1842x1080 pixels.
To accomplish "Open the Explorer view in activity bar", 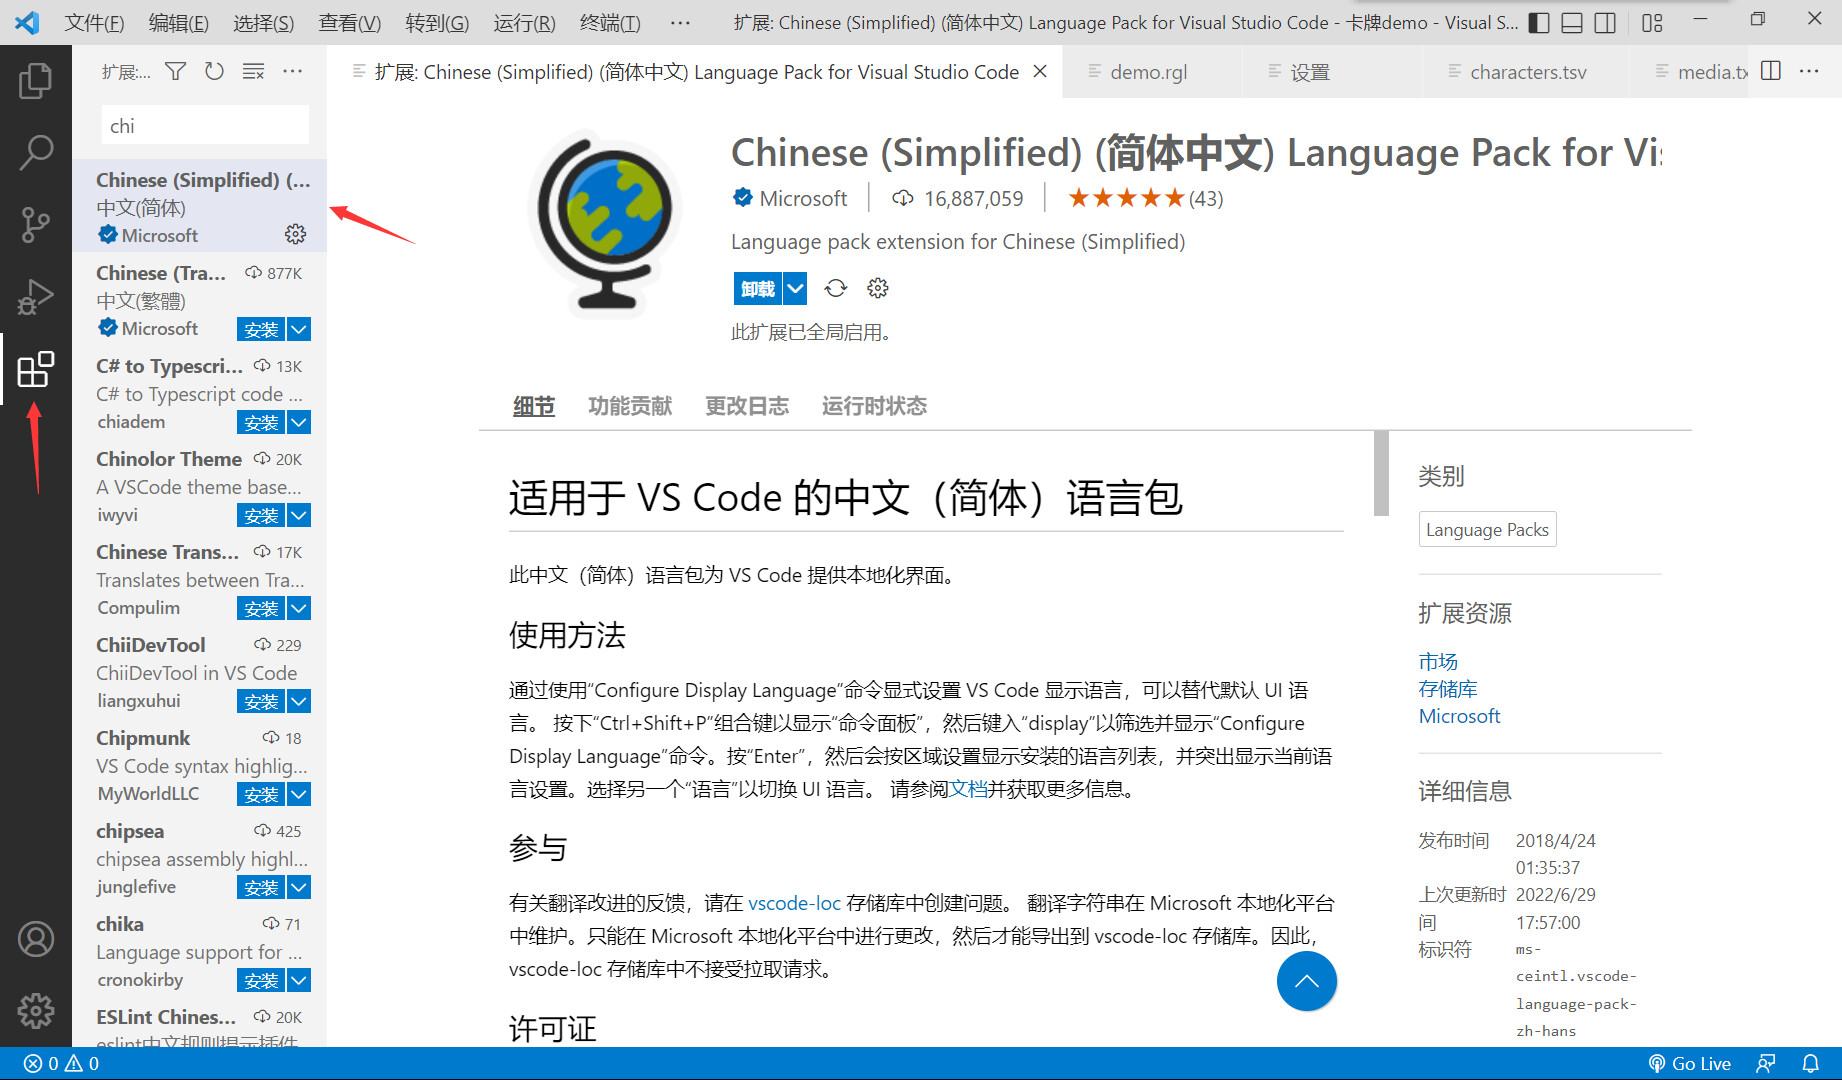I will [x=36, y=80].
